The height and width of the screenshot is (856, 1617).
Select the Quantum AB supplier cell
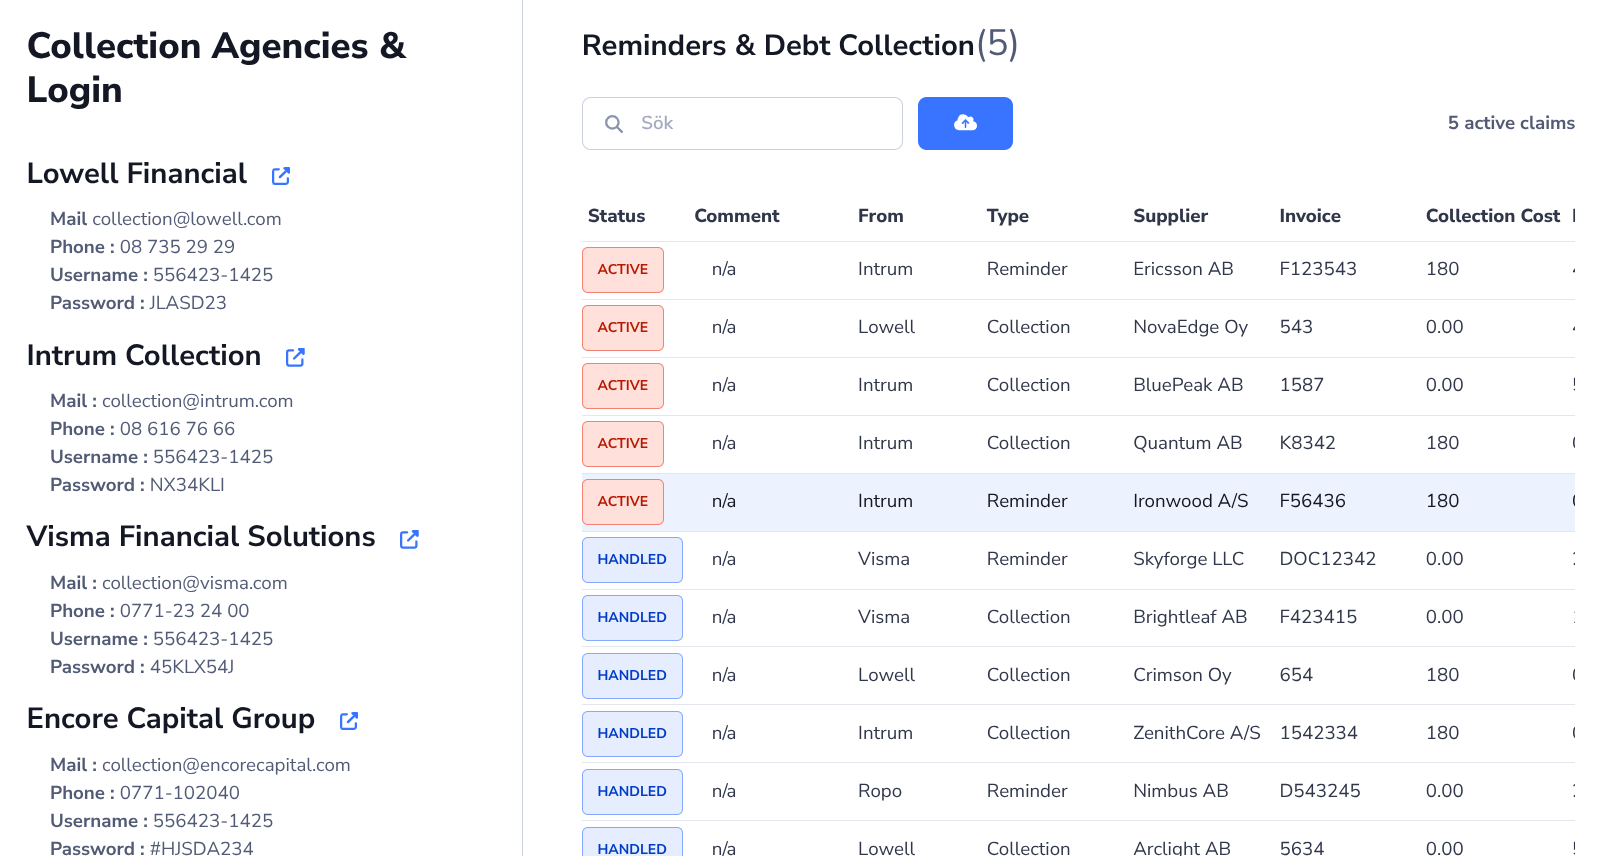(x=1187, y=443)
